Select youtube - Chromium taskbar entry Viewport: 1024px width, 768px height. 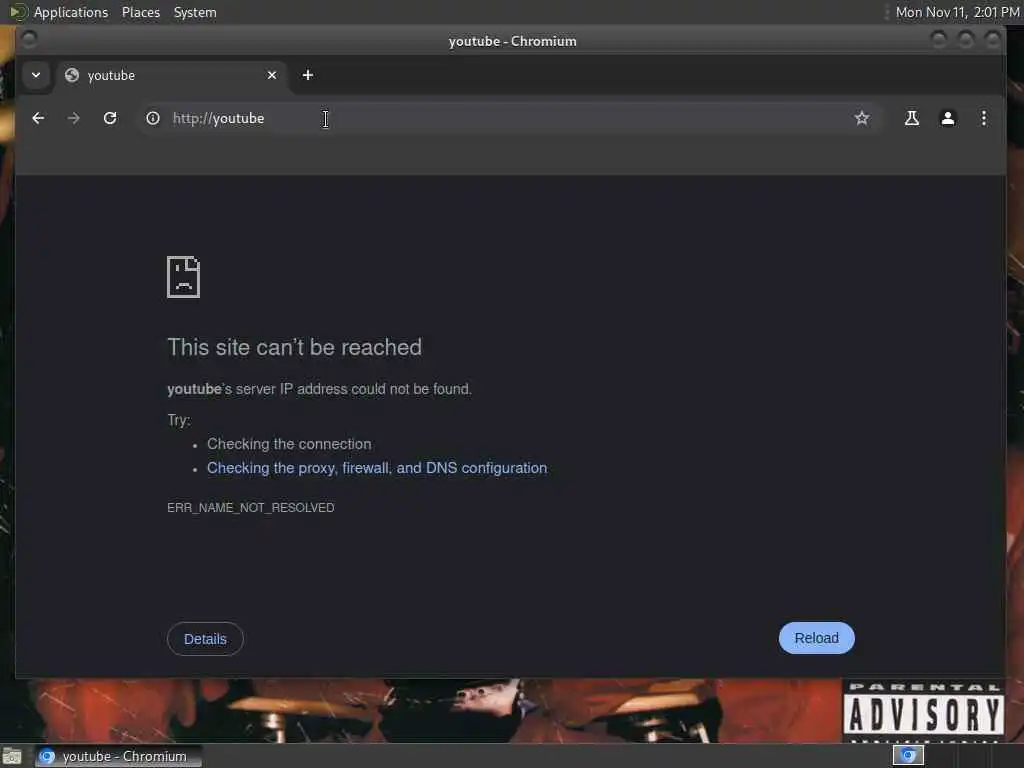(118, 756)
